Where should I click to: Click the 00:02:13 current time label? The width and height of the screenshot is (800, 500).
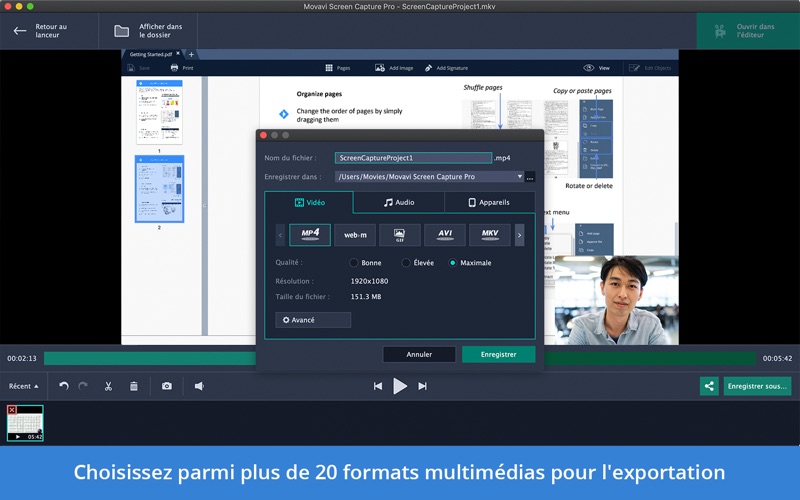(x=22, y=359)
